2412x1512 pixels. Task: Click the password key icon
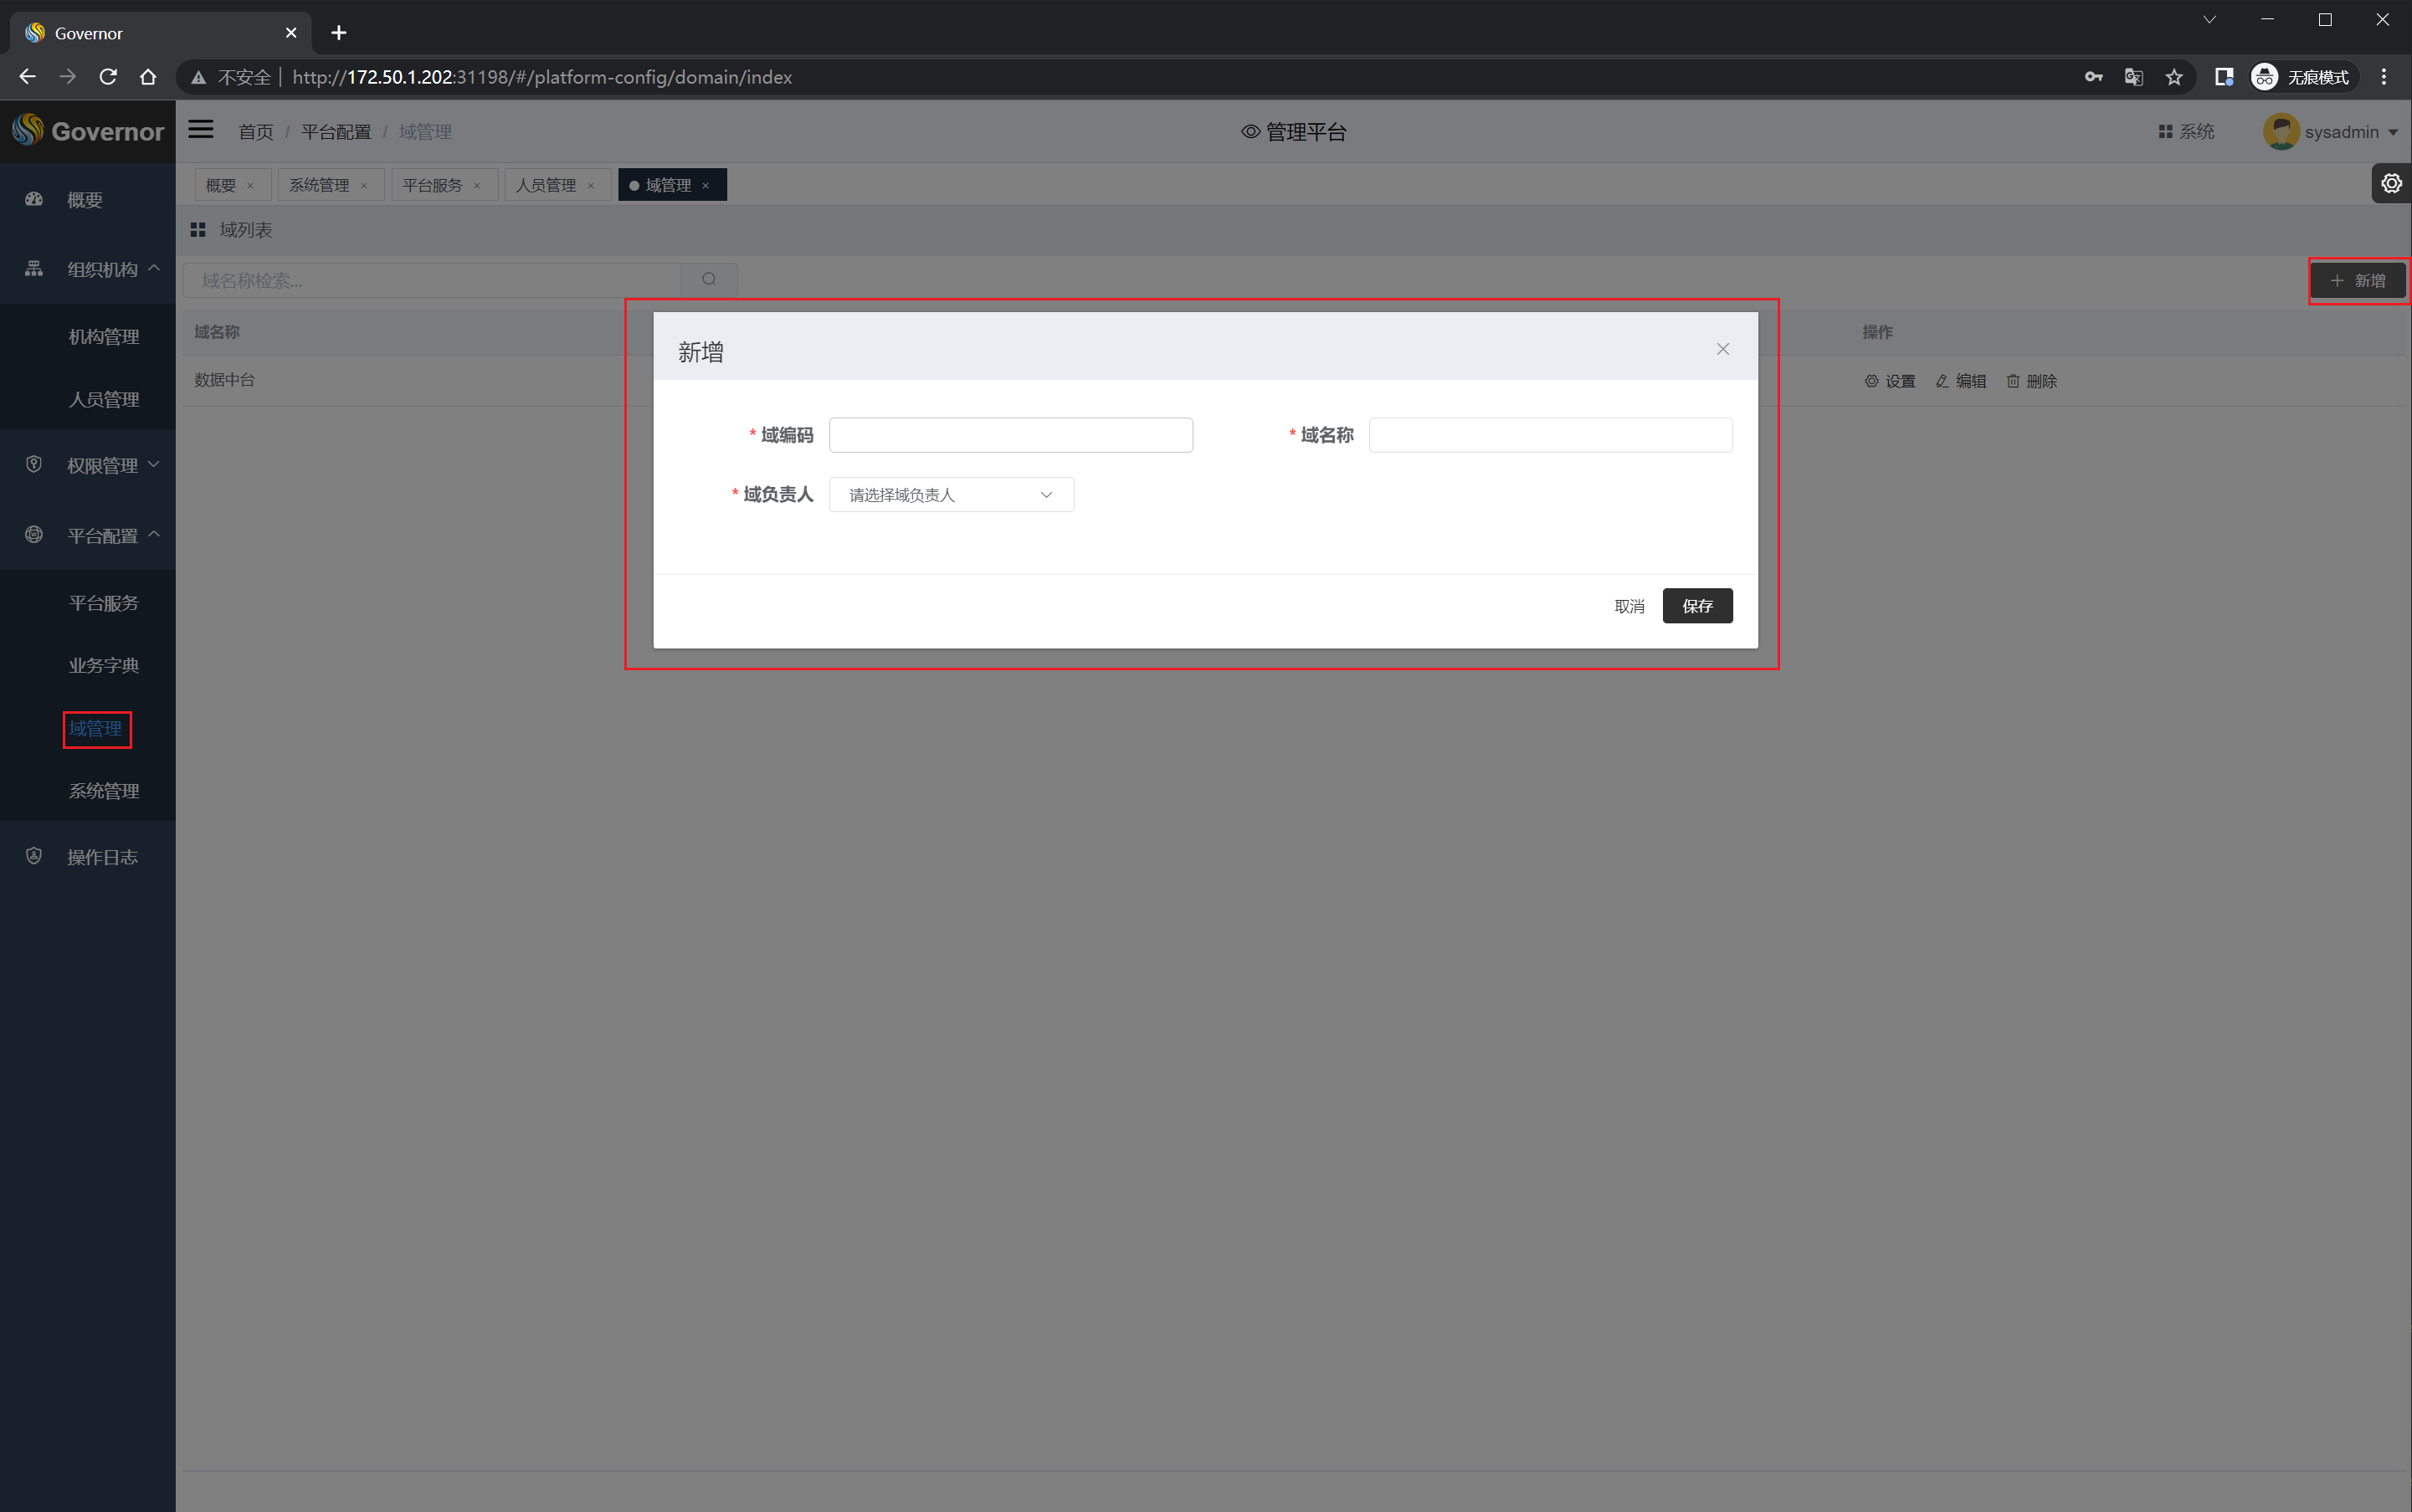point(2093,77)
